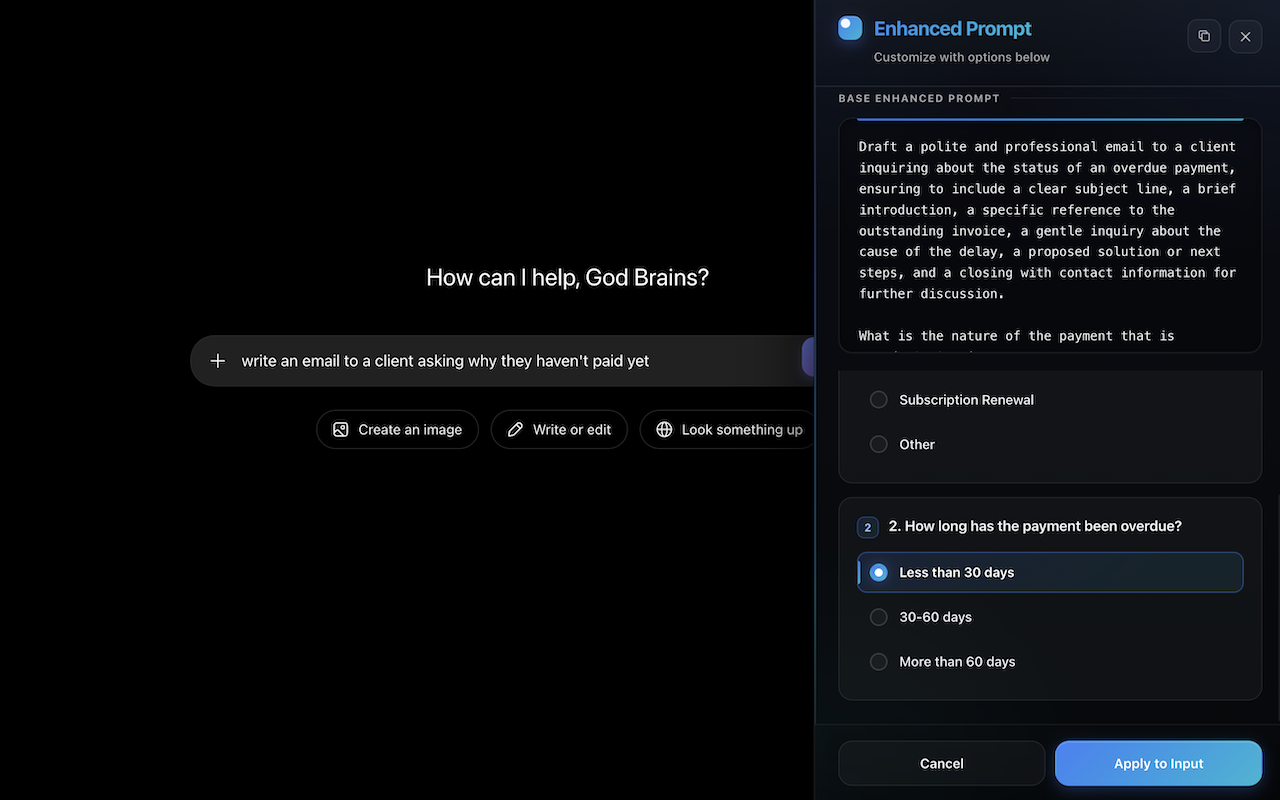The width and height of the screenshot is (1280, 800).
Task: Click the 'Customize with options below' subtitle
Action: click(x=962, y=57)
